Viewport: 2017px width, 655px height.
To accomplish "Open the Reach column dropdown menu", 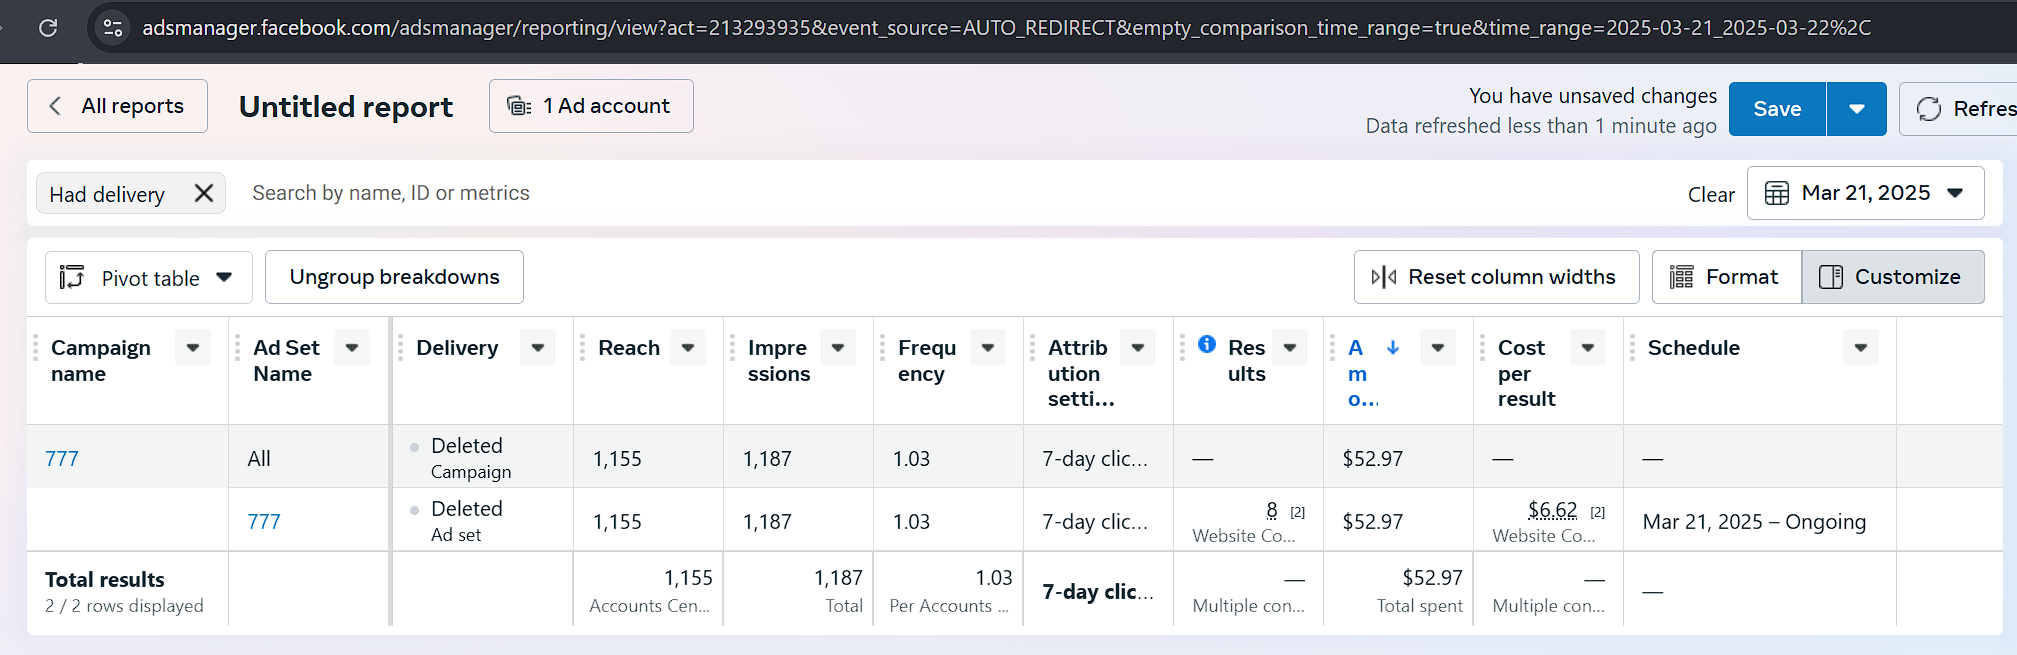I will coord(688,348).
